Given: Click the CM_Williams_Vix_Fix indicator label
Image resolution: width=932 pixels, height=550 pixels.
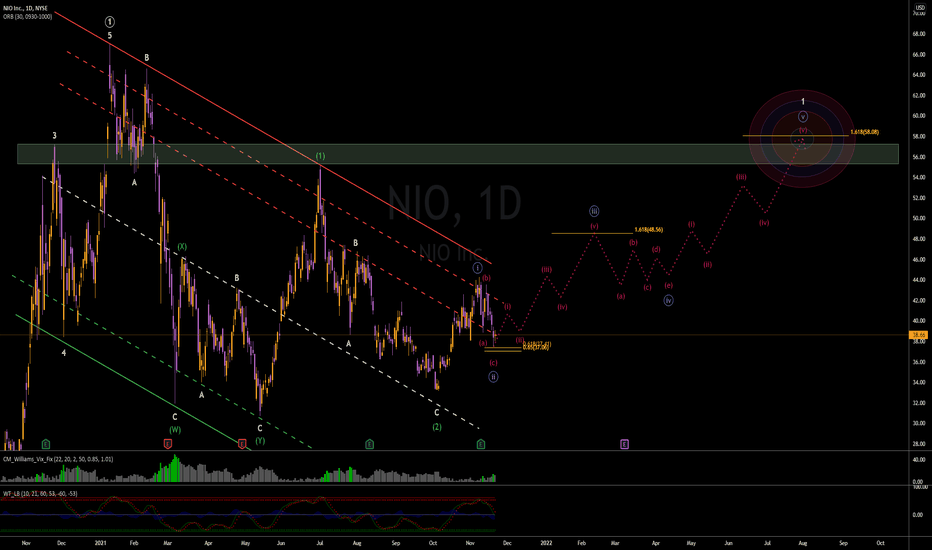Looking at the screenshot, I should [x=58, y=459].
